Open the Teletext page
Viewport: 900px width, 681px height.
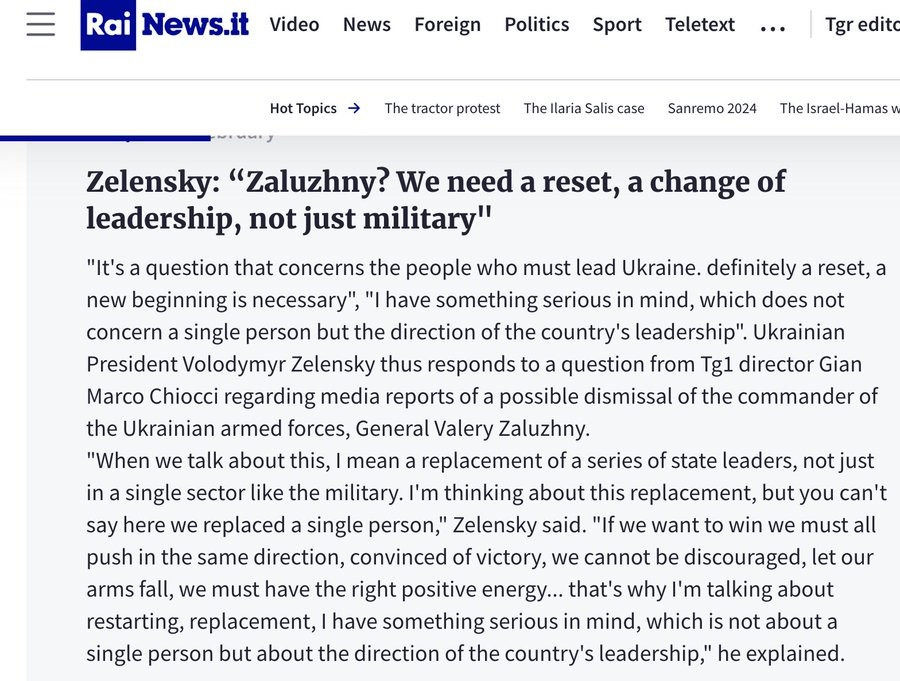(700, 25)
